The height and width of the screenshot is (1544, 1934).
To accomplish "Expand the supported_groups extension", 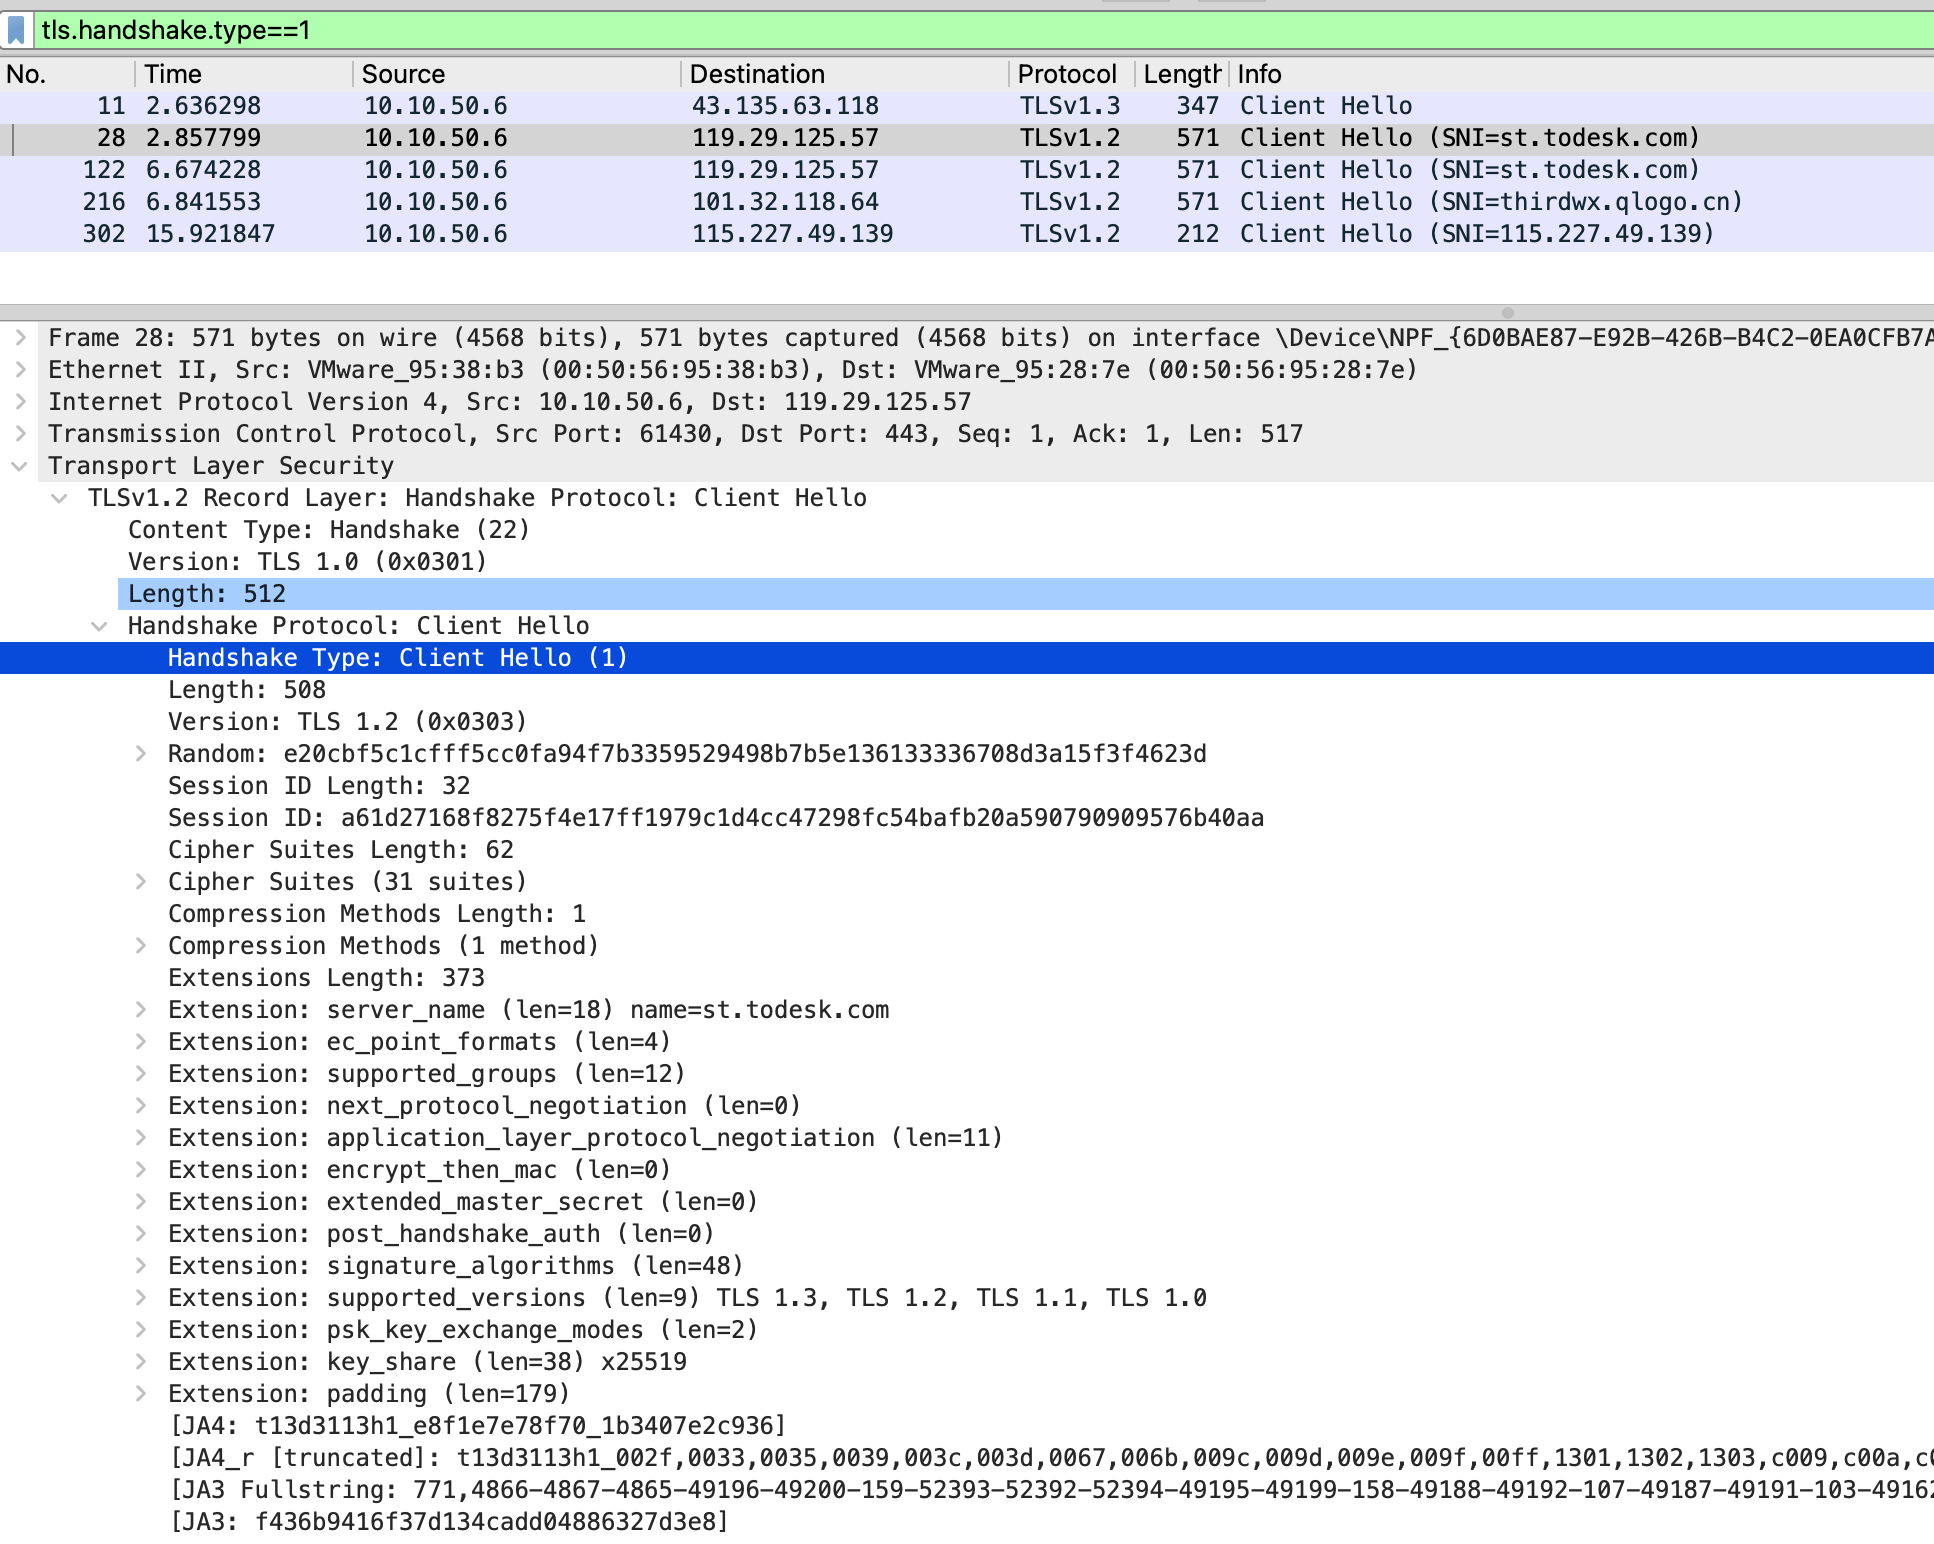I will pyautogui.click(x=141, y=1074).
